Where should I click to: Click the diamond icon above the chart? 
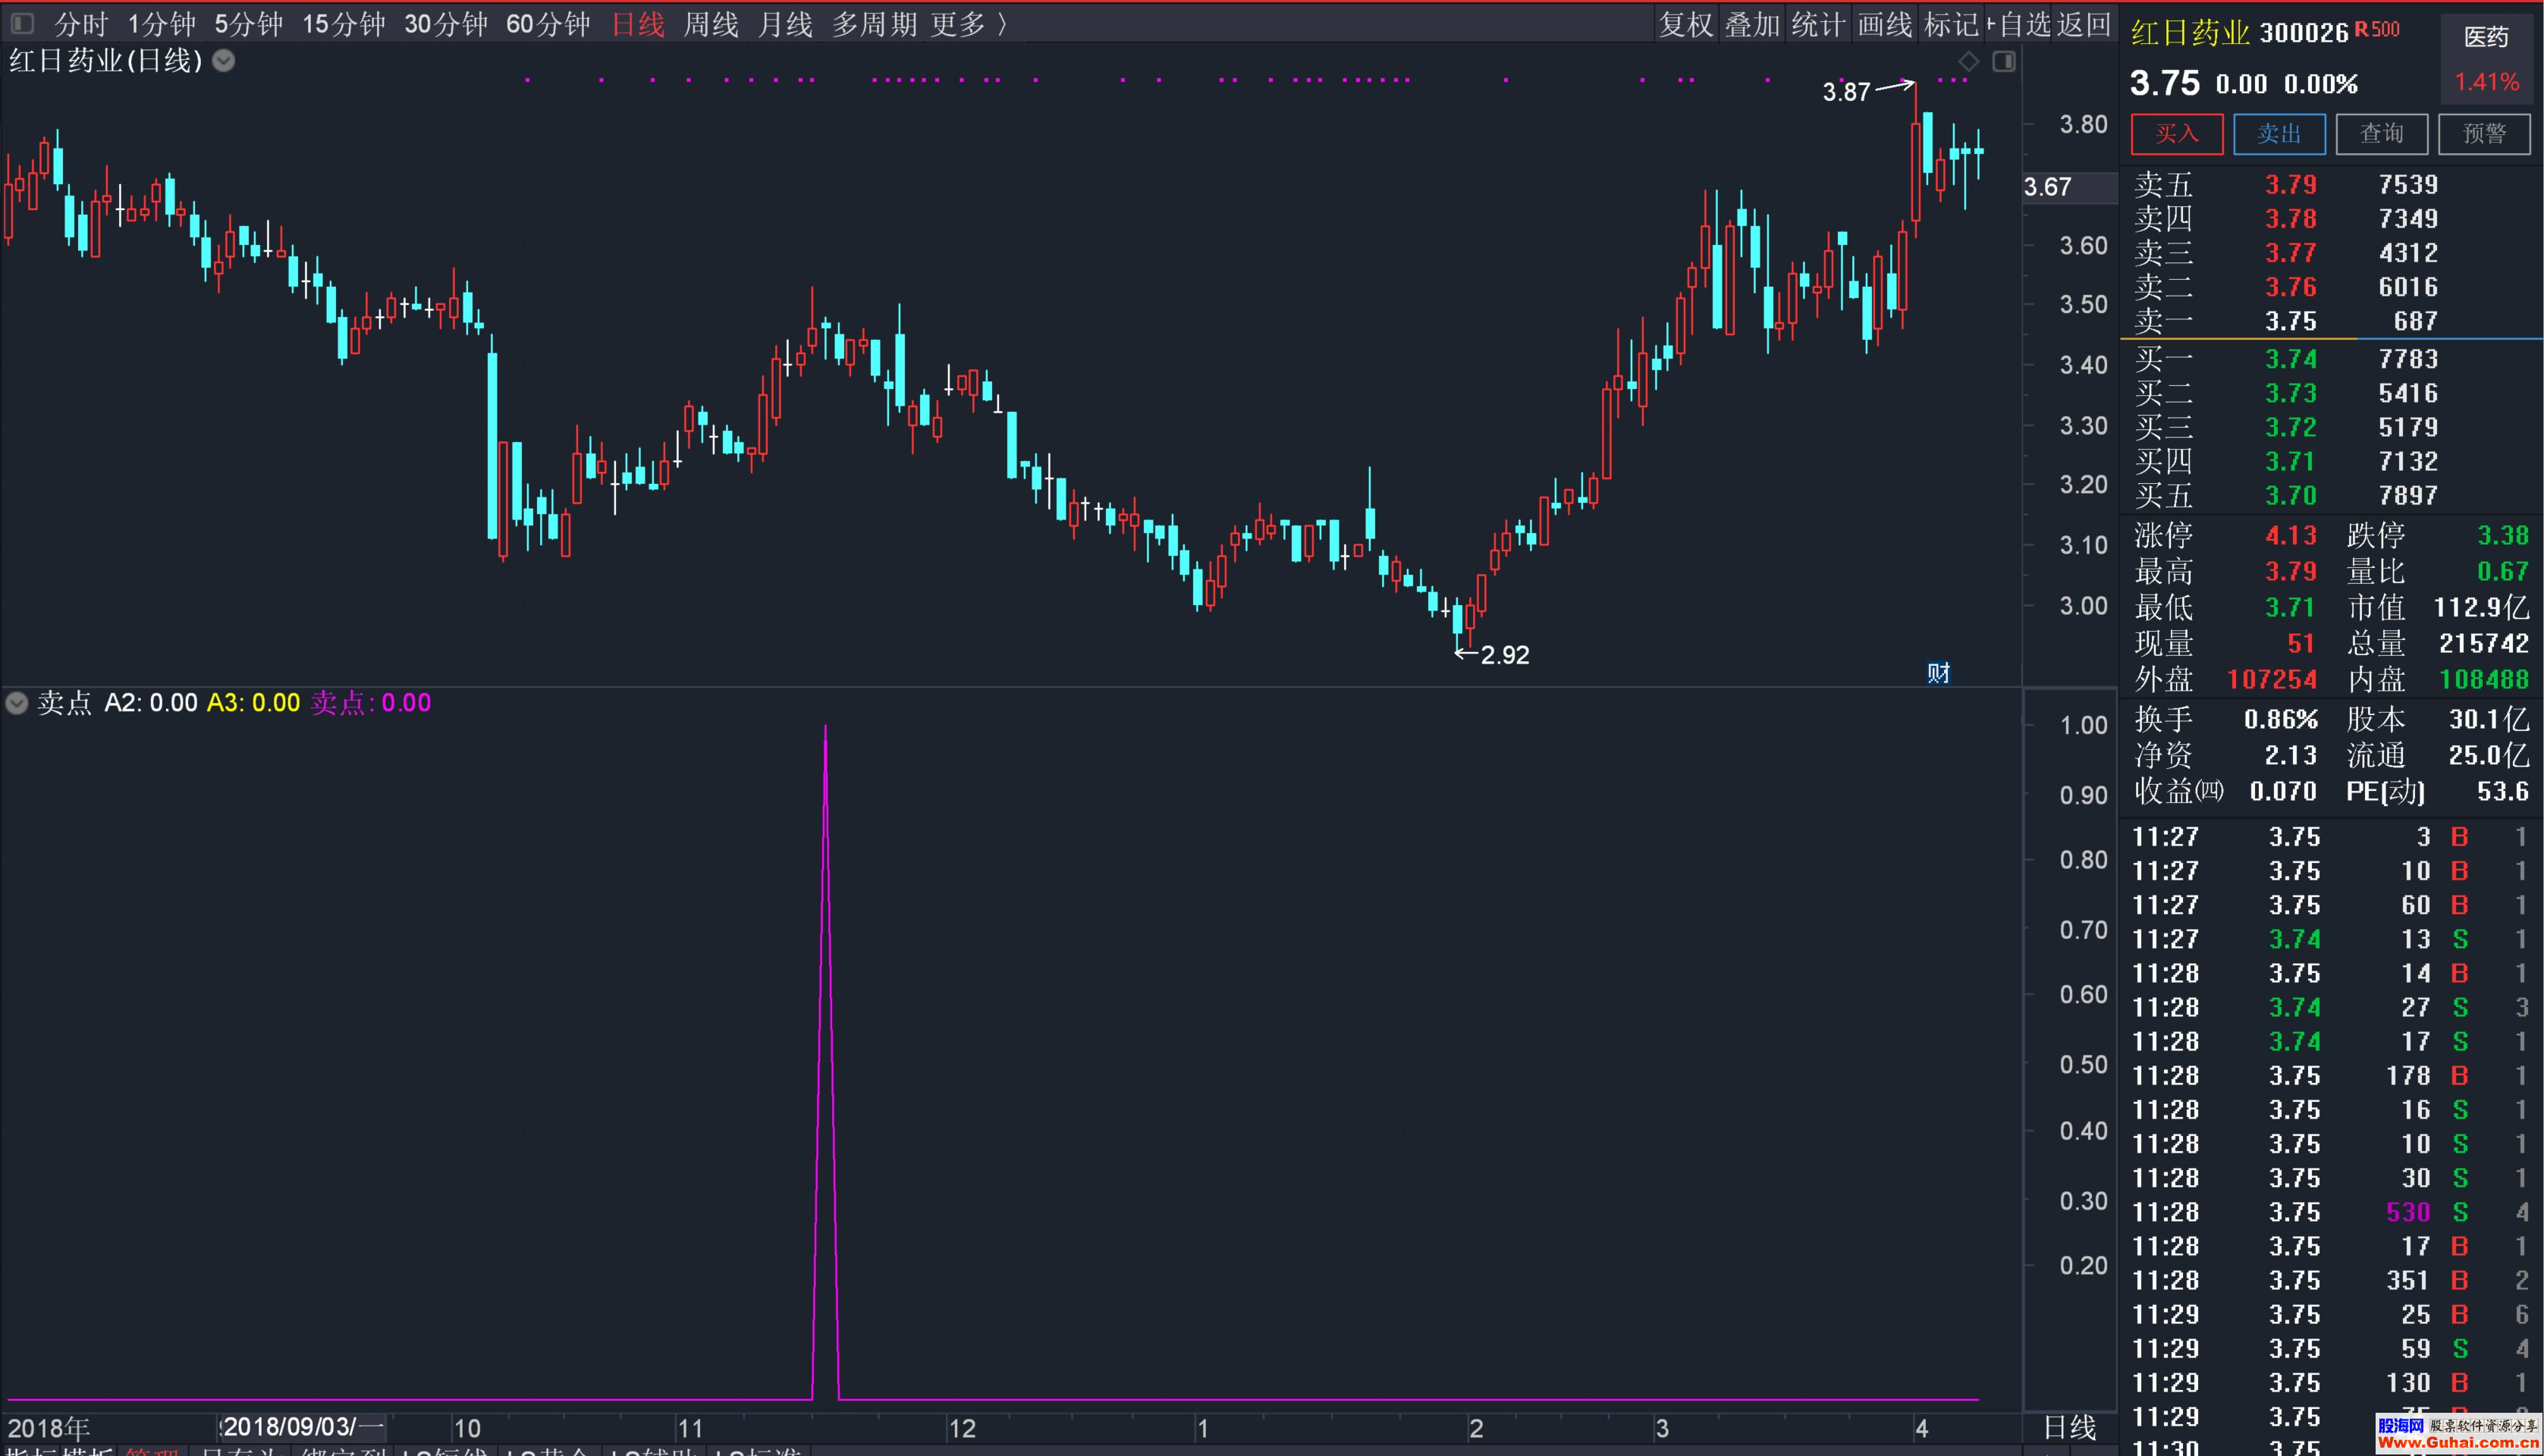pos(1968,62)
